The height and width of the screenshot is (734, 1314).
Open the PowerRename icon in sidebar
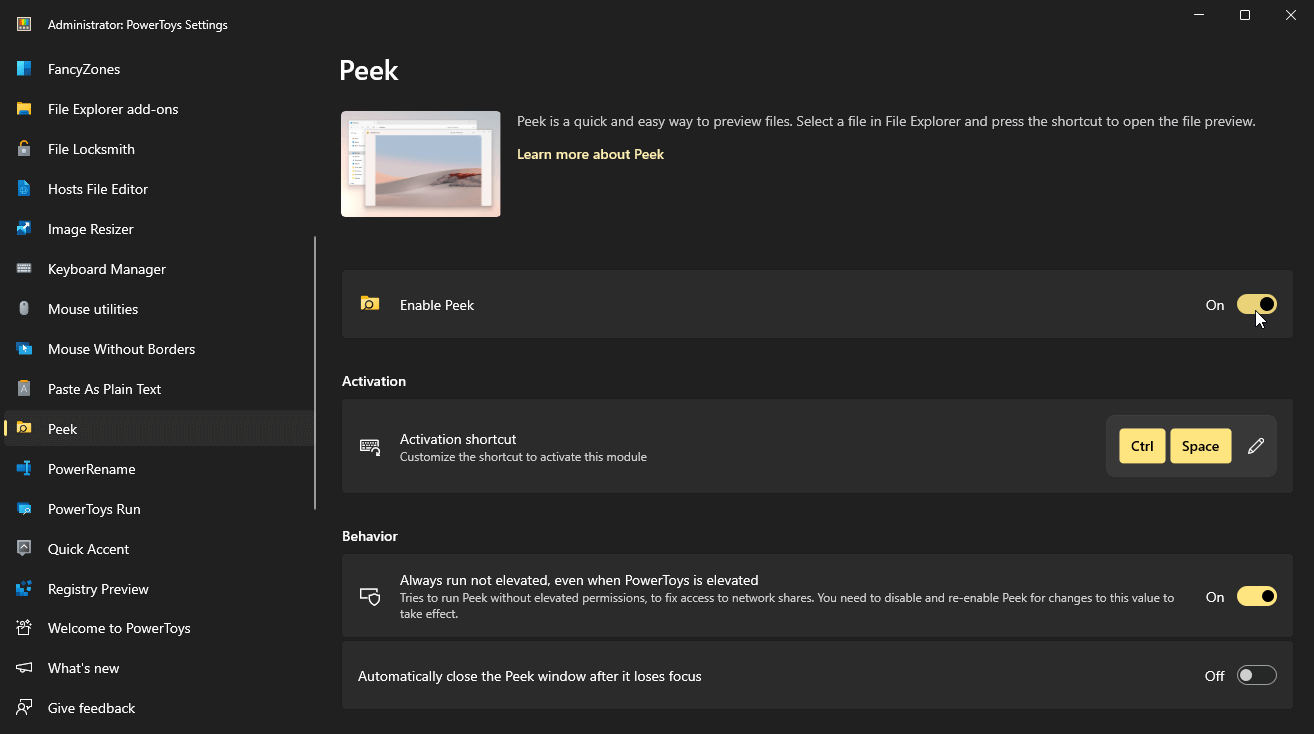point(24,469)
